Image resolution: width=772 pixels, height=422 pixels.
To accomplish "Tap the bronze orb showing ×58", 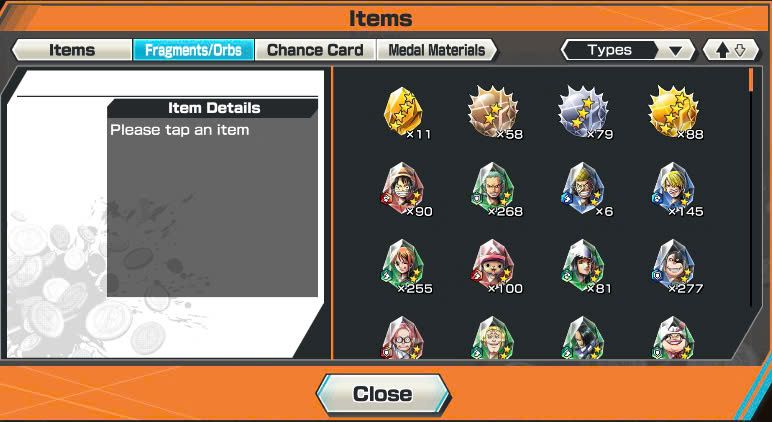I will click(x=493, y=111).
